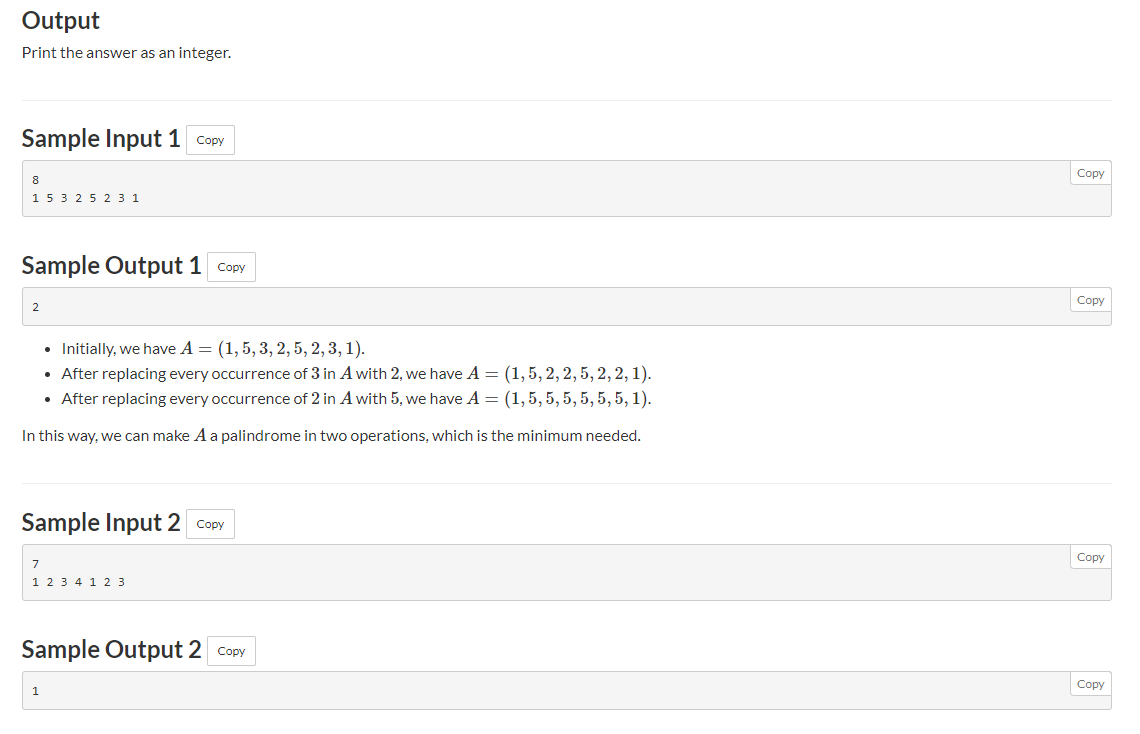Click the 'Sample Input 1' heading text
The width and height of the screenshot is (1140, 734).
click(x=101, y=139)
